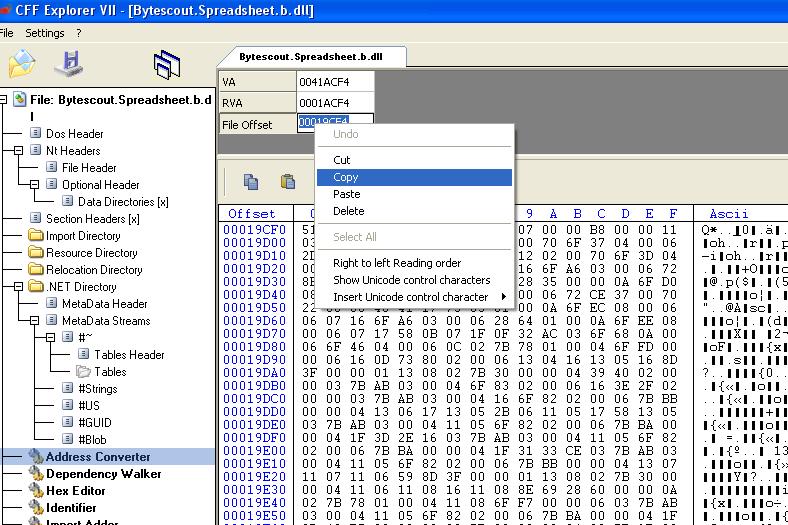This screenshot has width=788, height=525.
Task: Click offset row 00019E50
Action: [254, 515]
